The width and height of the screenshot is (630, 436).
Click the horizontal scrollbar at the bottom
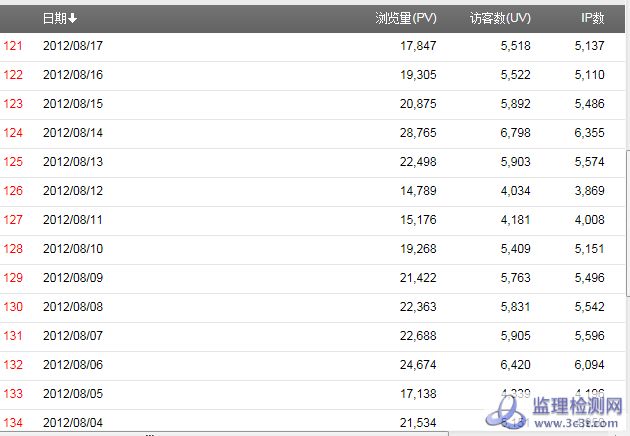pyautogui.click(x=150, y=433)
